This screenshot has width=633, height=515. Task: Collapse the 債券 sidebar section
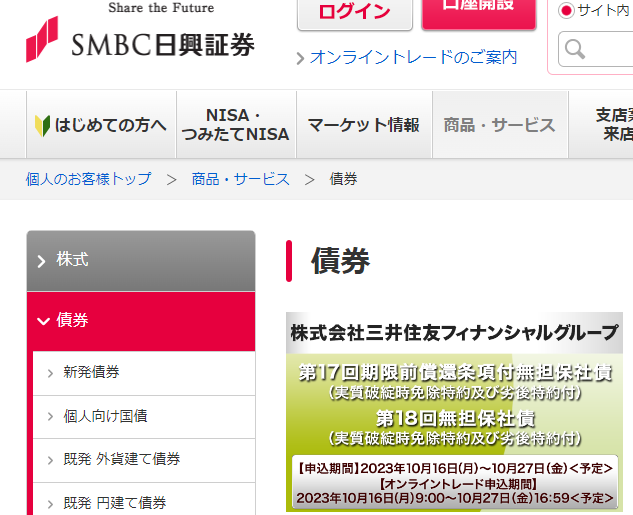click(x=141, y=321)
